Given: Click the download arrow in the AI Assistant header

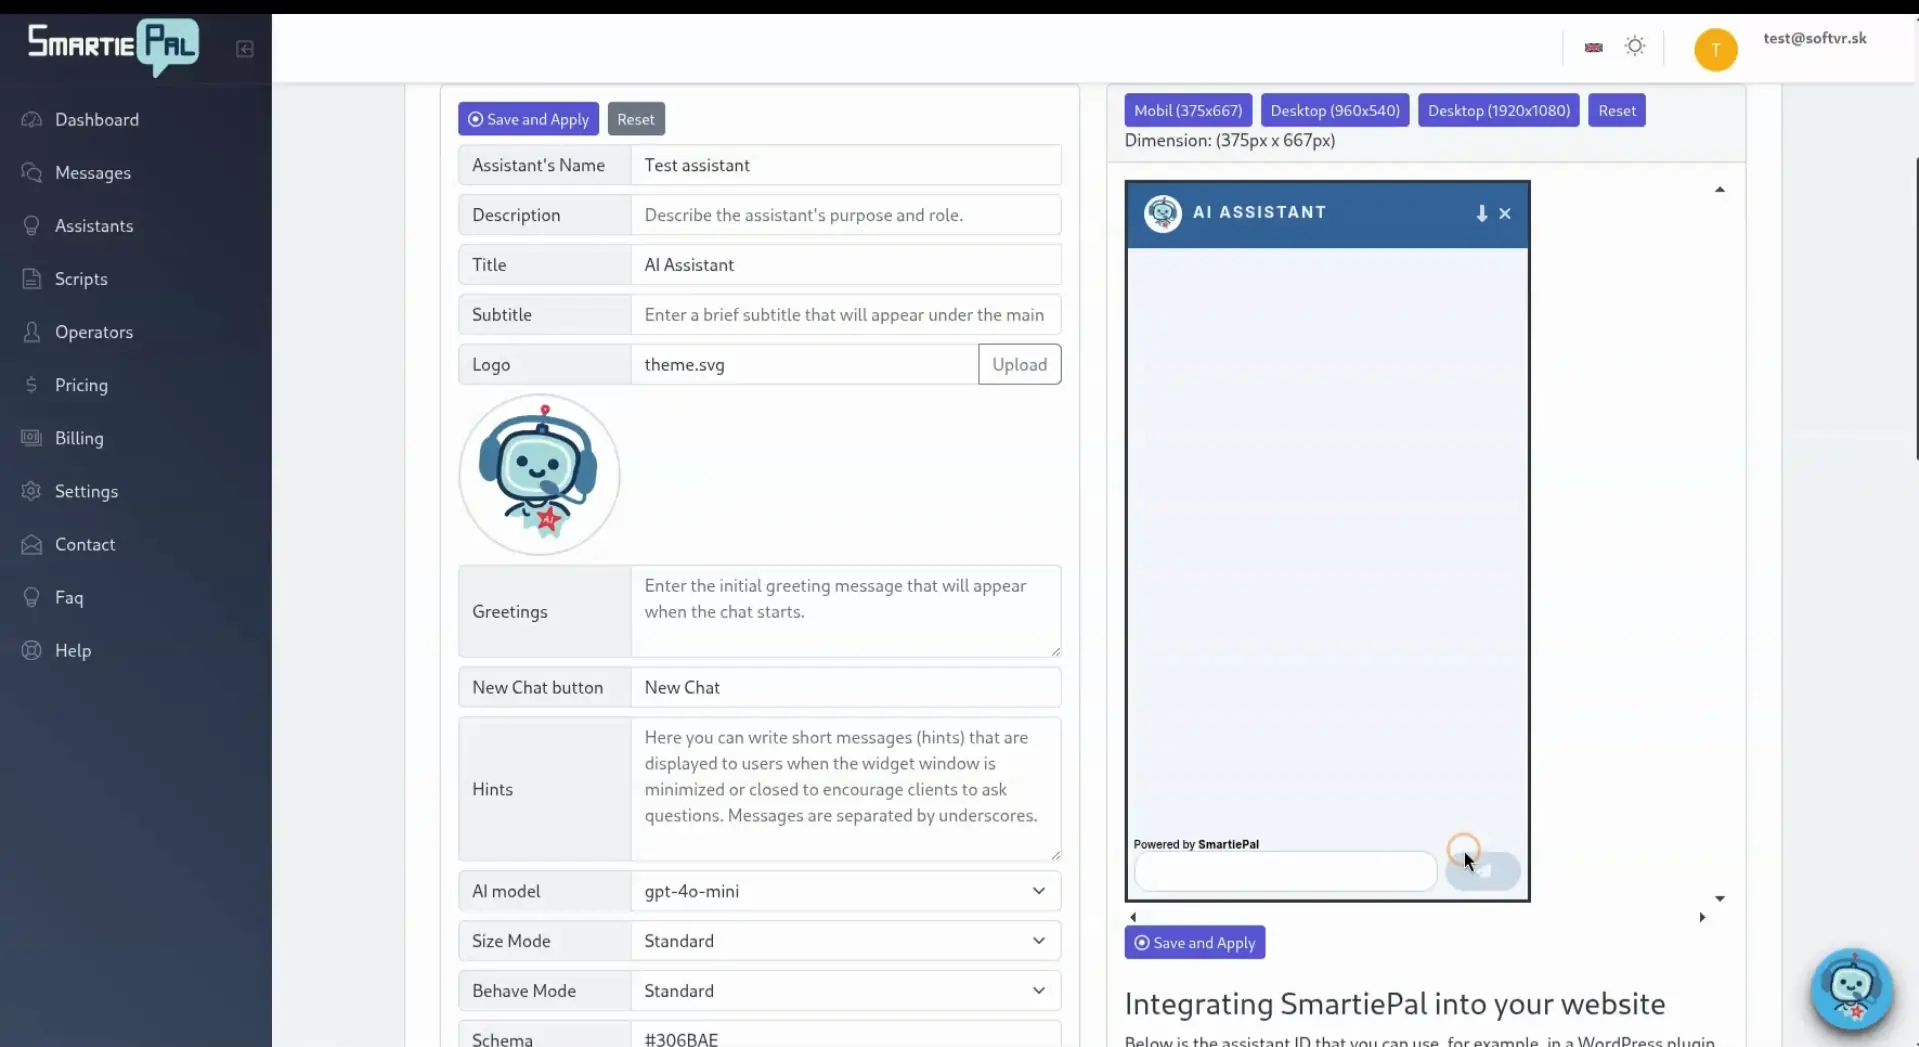Looking at the screenshot, I should pos(1481,213).
